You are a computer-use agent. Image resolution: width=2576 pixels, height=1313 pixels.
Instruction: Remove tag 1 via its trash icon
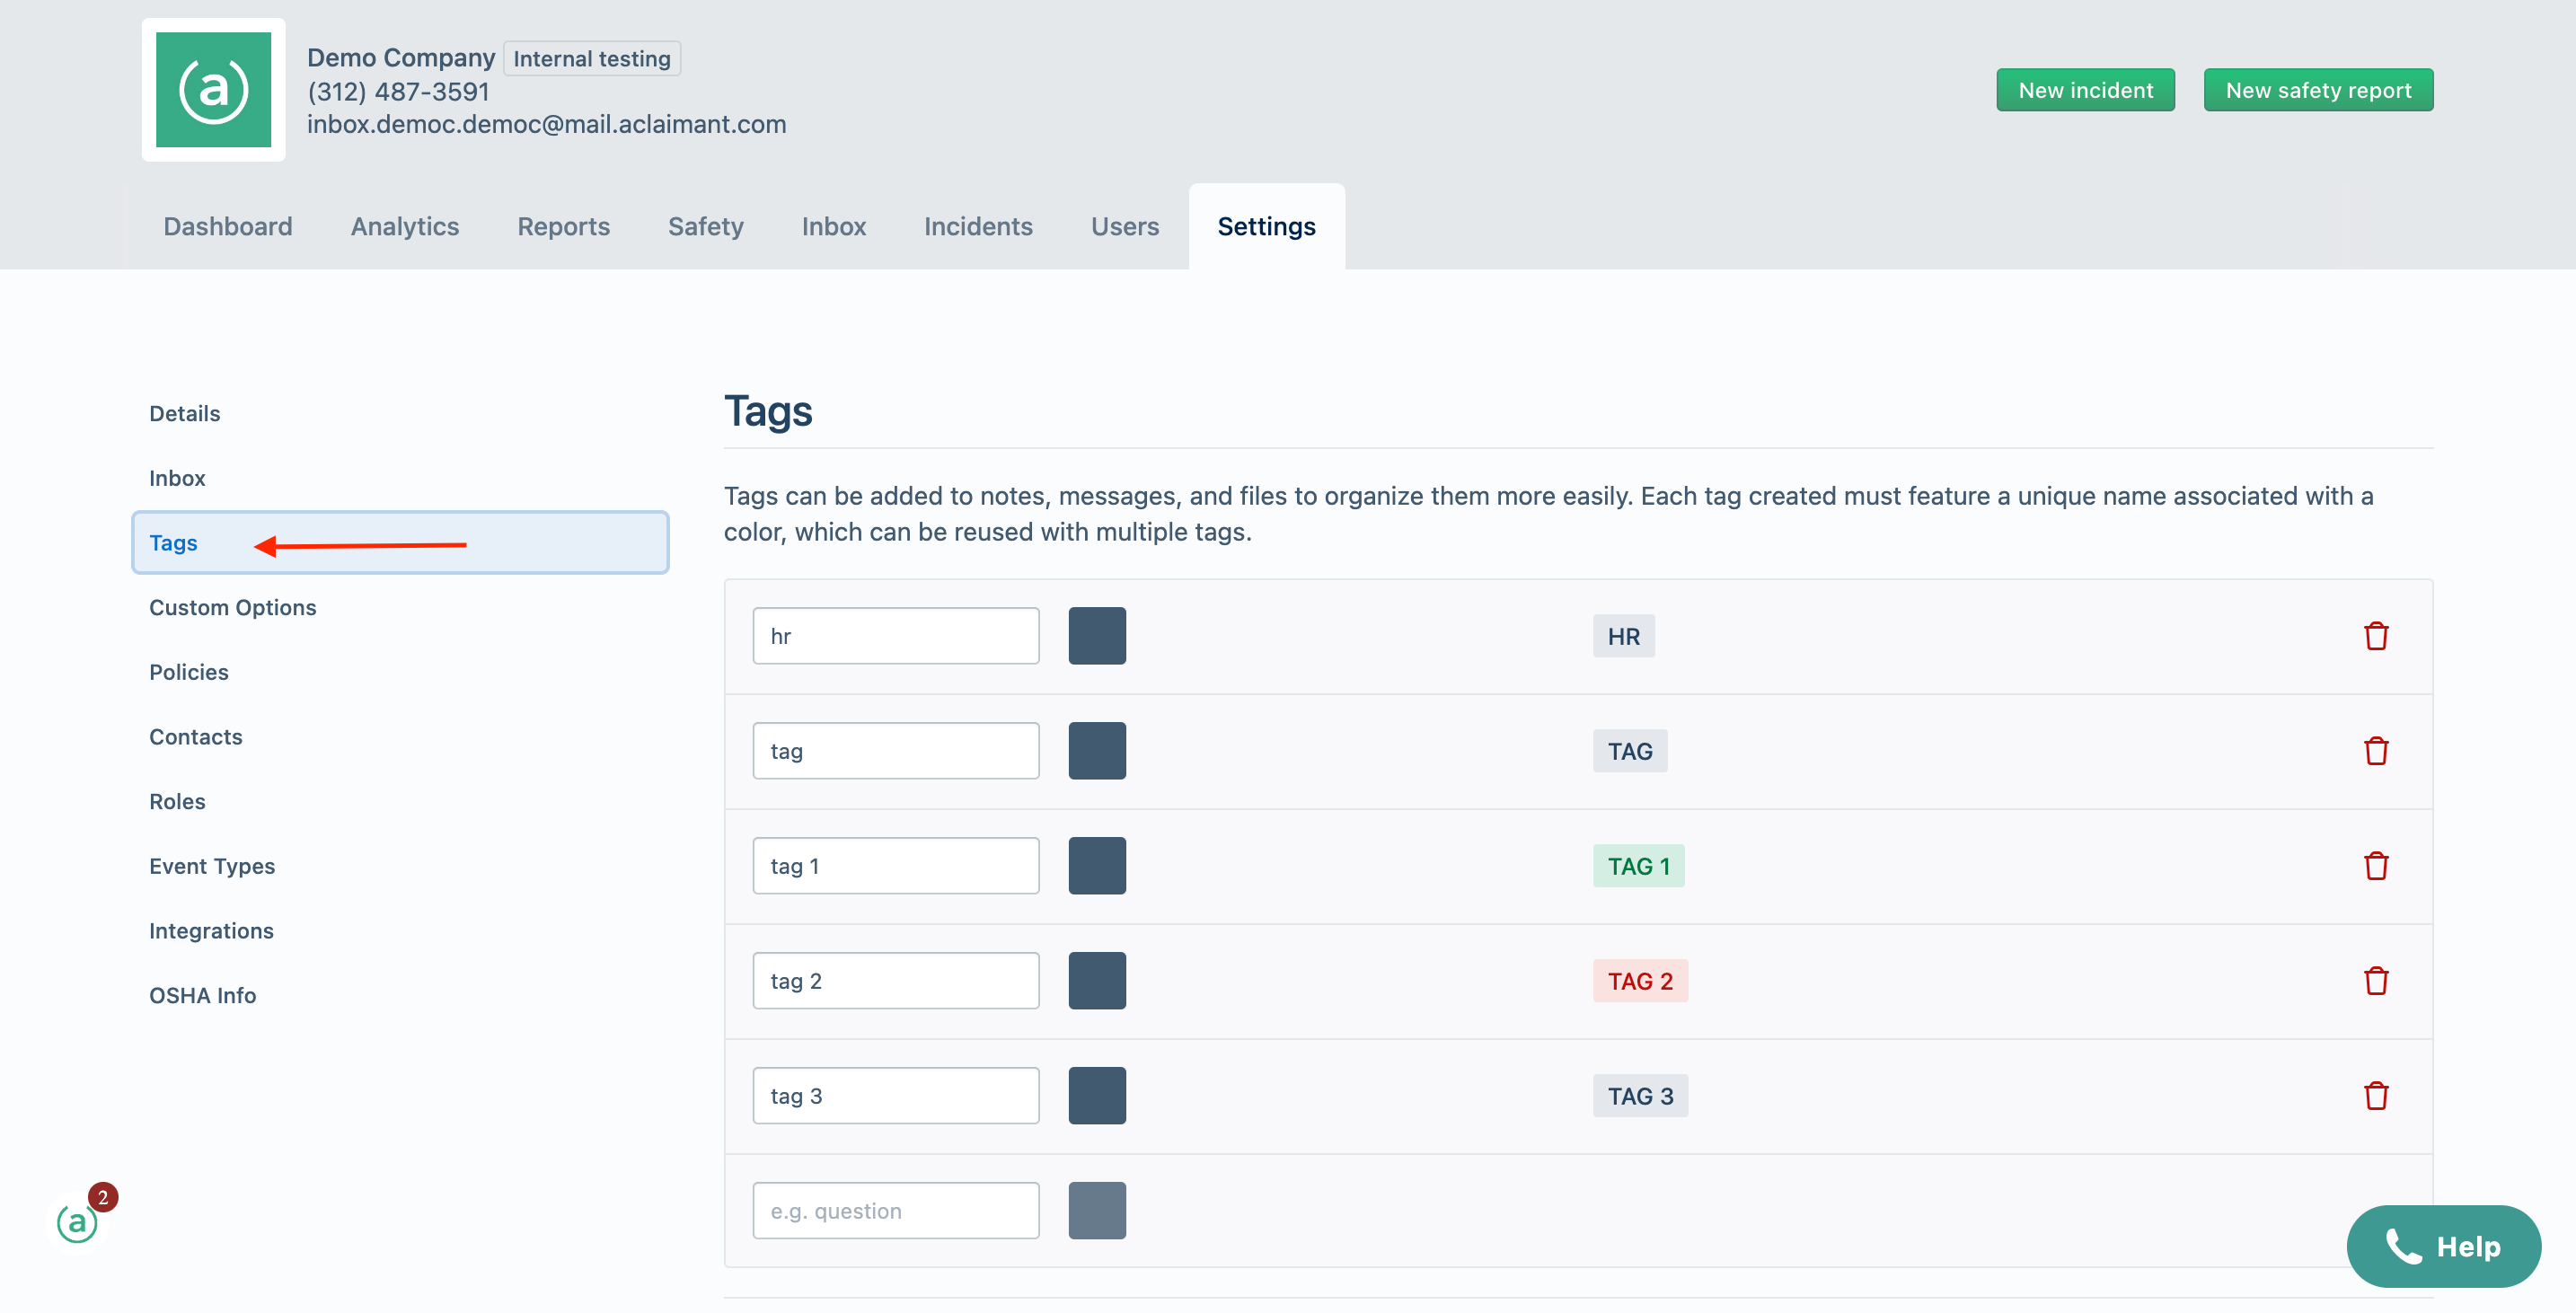tap(2375, 866)
